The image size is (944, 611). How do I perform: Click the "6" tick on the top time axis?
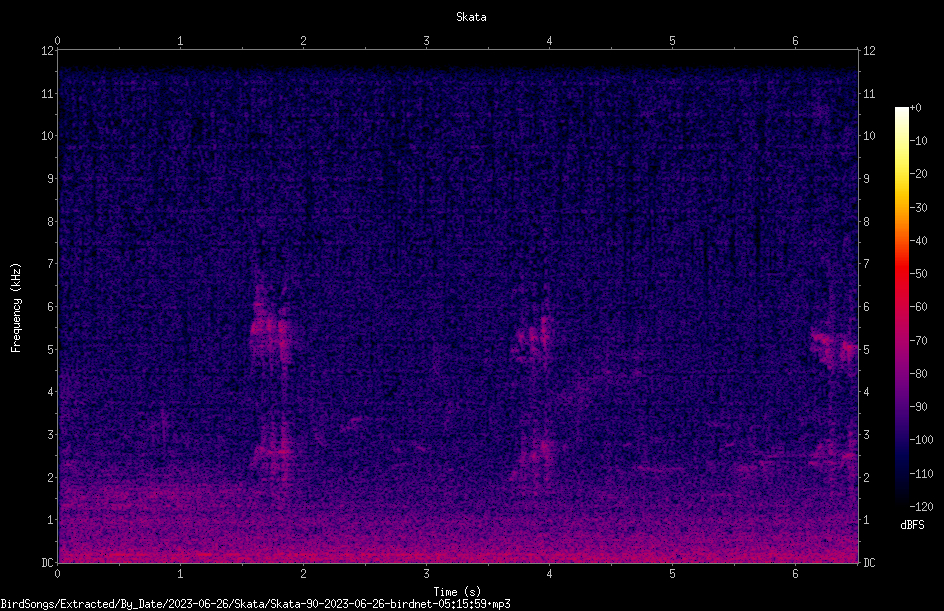pyautogui.click(x=795, y=41)
